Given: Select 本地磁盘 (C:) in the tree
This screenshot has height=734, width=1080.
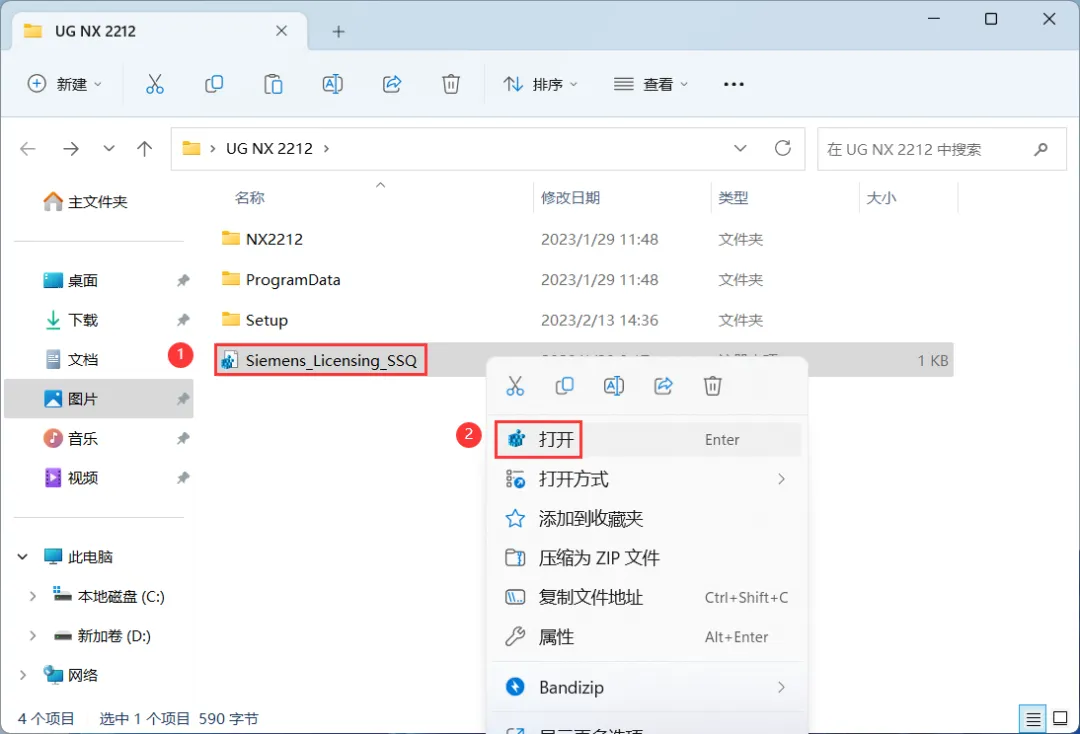Looking at the screenshot, I should pos(121,596).
